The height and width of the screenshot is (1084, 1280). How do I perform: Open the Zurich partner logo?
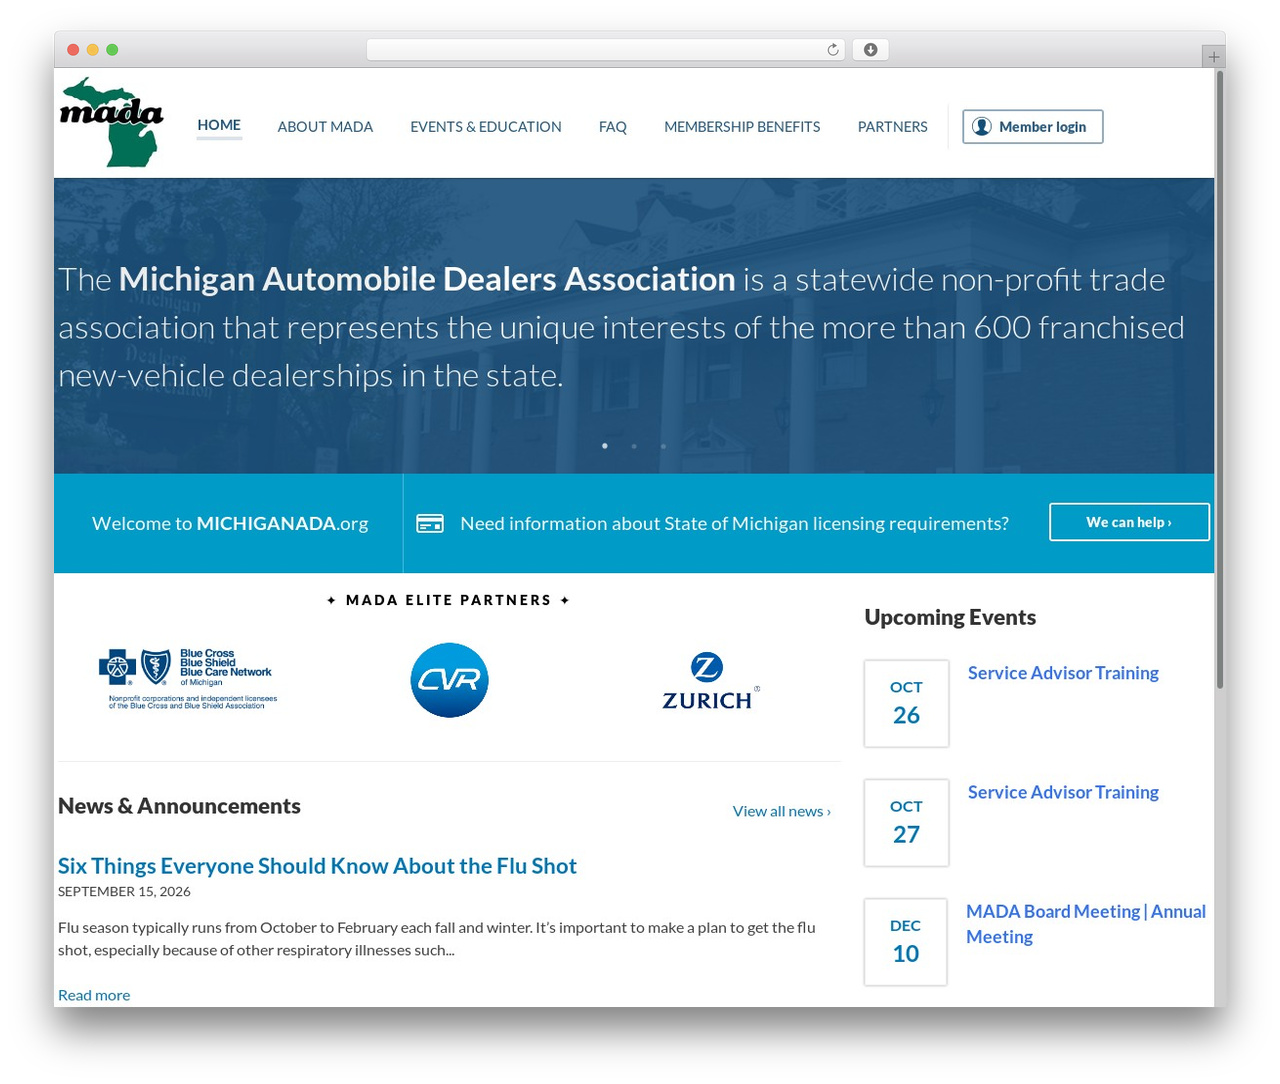tap(710, 681)
